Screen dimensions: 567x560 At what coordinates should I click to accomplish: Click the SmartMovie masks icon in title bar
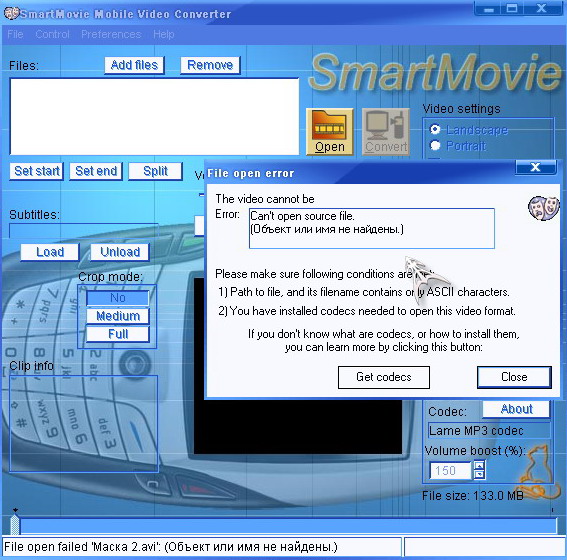(x=11, y=13)
